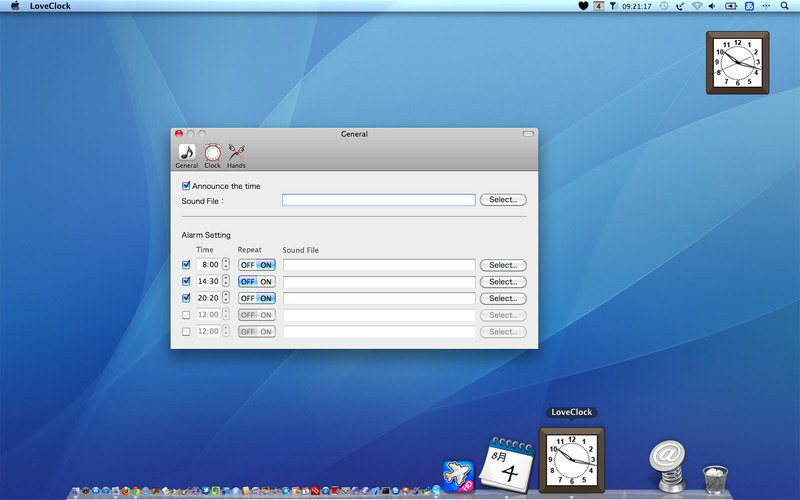The height and width of the screenshot is (500, 800).
Task: Uncheck Announce the time
Action: [186, 186]
